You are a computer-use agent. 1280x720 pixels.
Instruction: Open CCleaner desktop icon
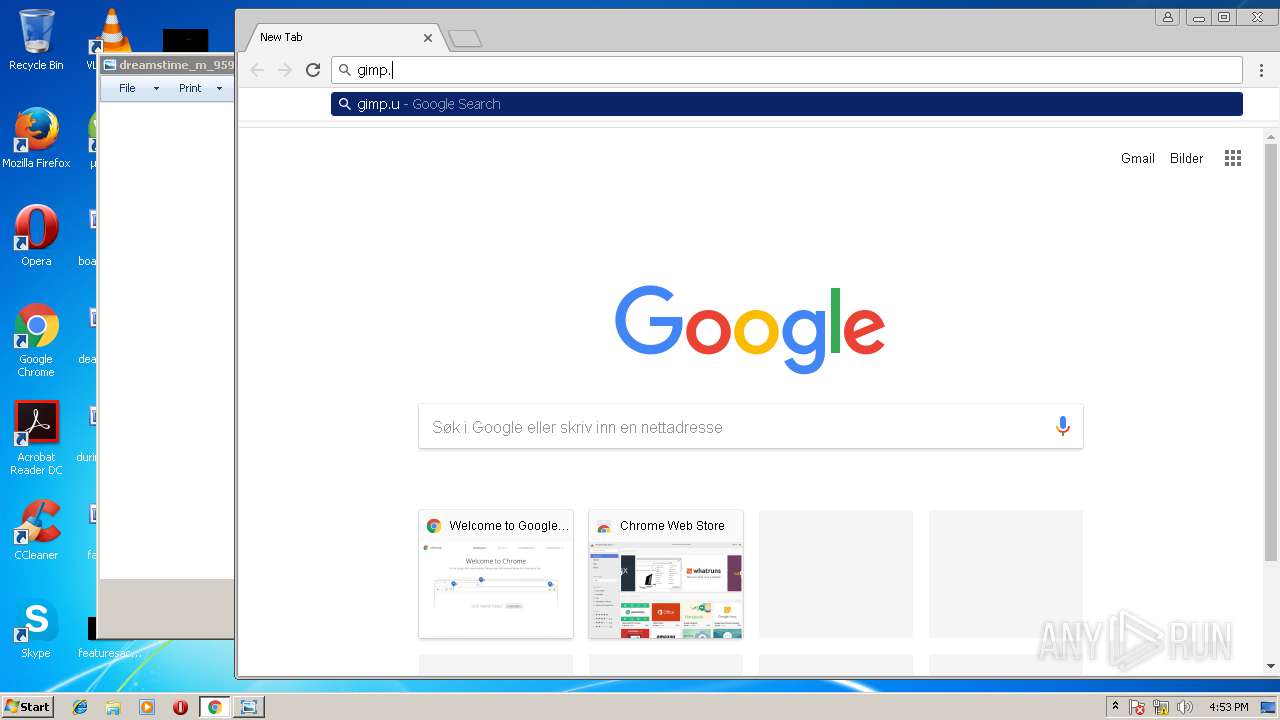36,530
